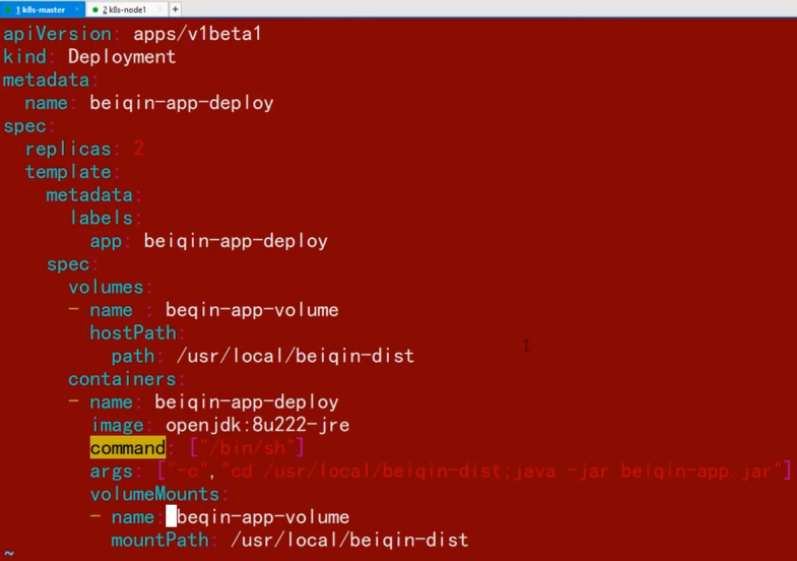Switch to the k8s-master session tab
797x561 pixels.
[42, 9]
